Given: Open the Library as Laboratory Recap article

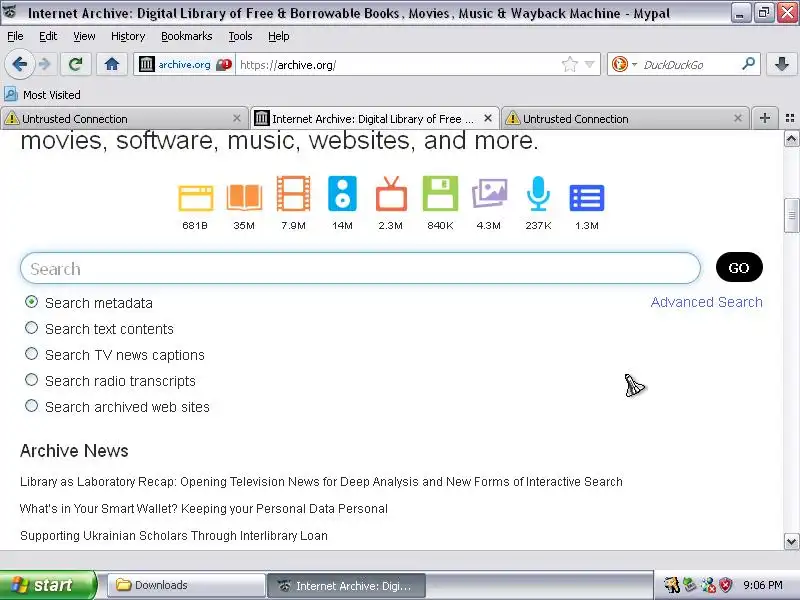Looking at the screenshot, I should click(321, 482).
